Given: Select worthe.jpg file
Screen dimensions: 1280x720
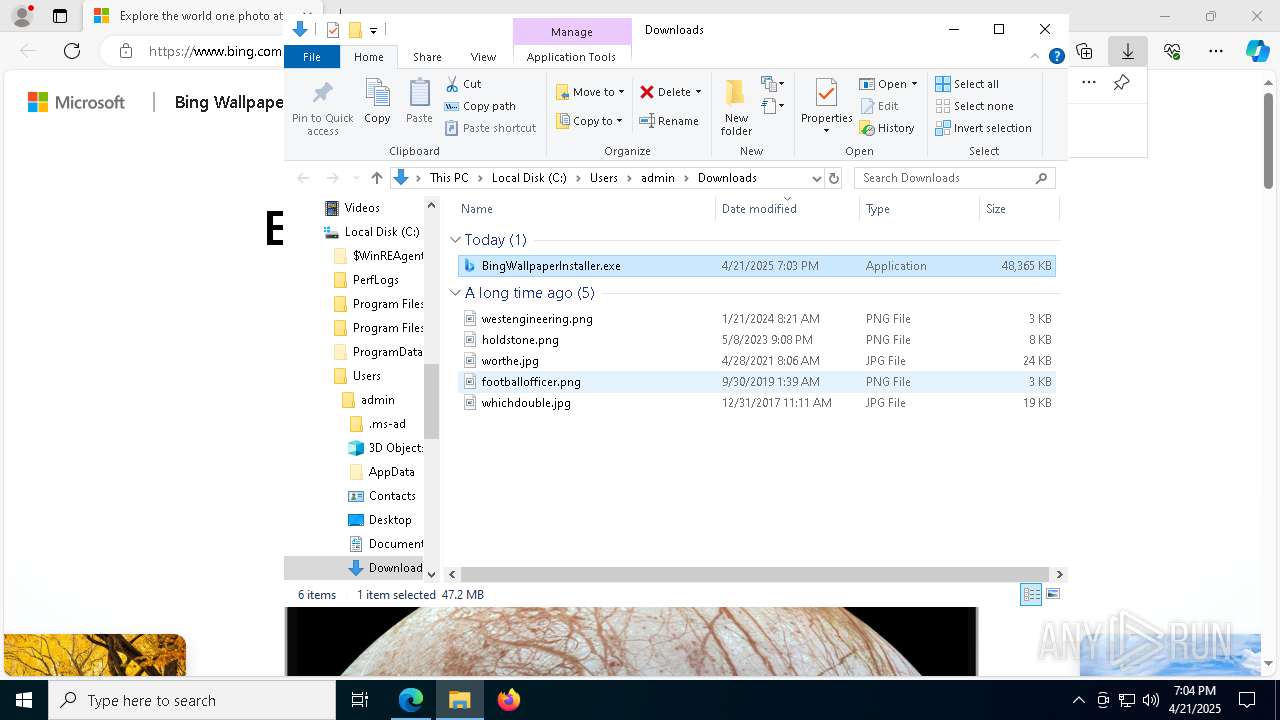Looking at the screenshot, I should coord(756,361).
